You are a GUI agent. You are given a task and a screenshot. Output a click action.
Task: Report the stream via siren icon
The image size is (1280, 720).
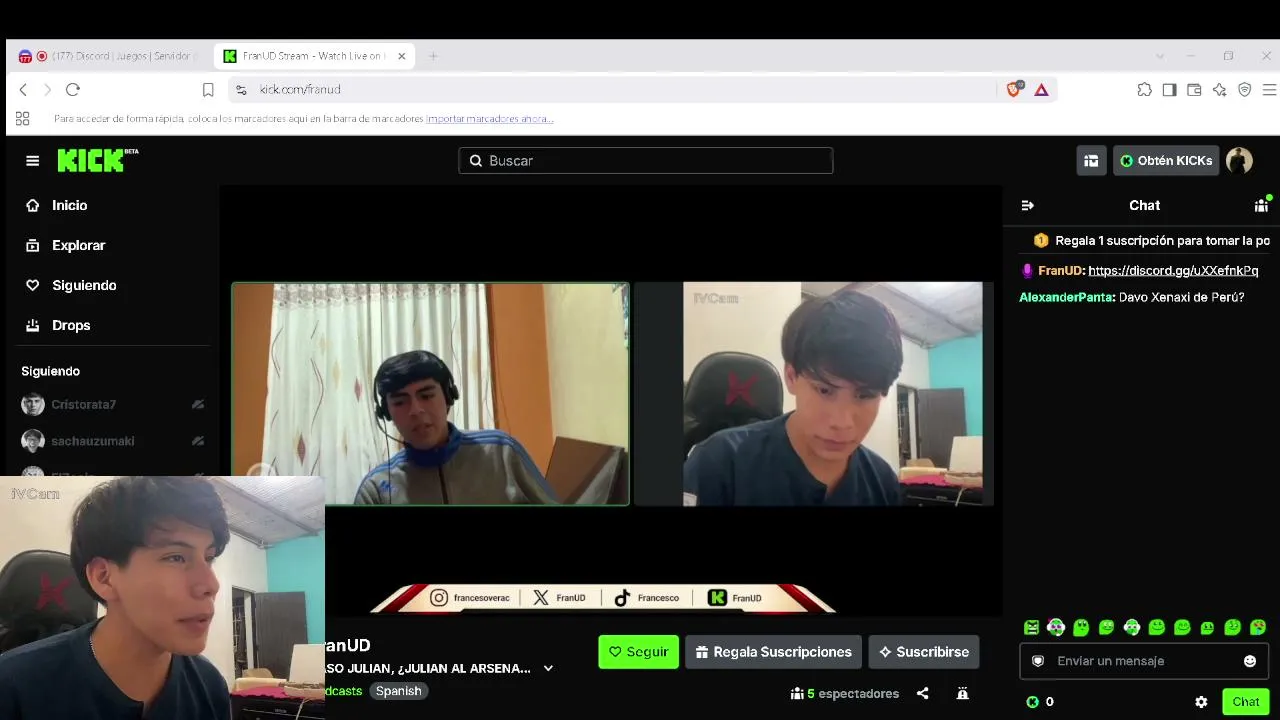point(962,693)
